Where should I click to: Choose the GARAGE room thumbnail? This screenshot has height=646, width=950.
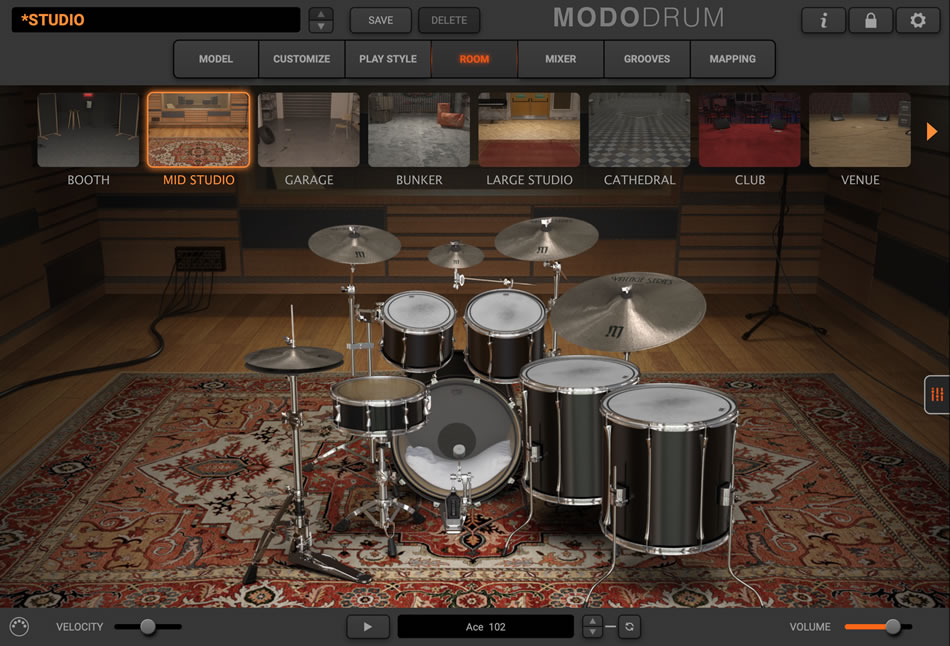pos(309,130)
